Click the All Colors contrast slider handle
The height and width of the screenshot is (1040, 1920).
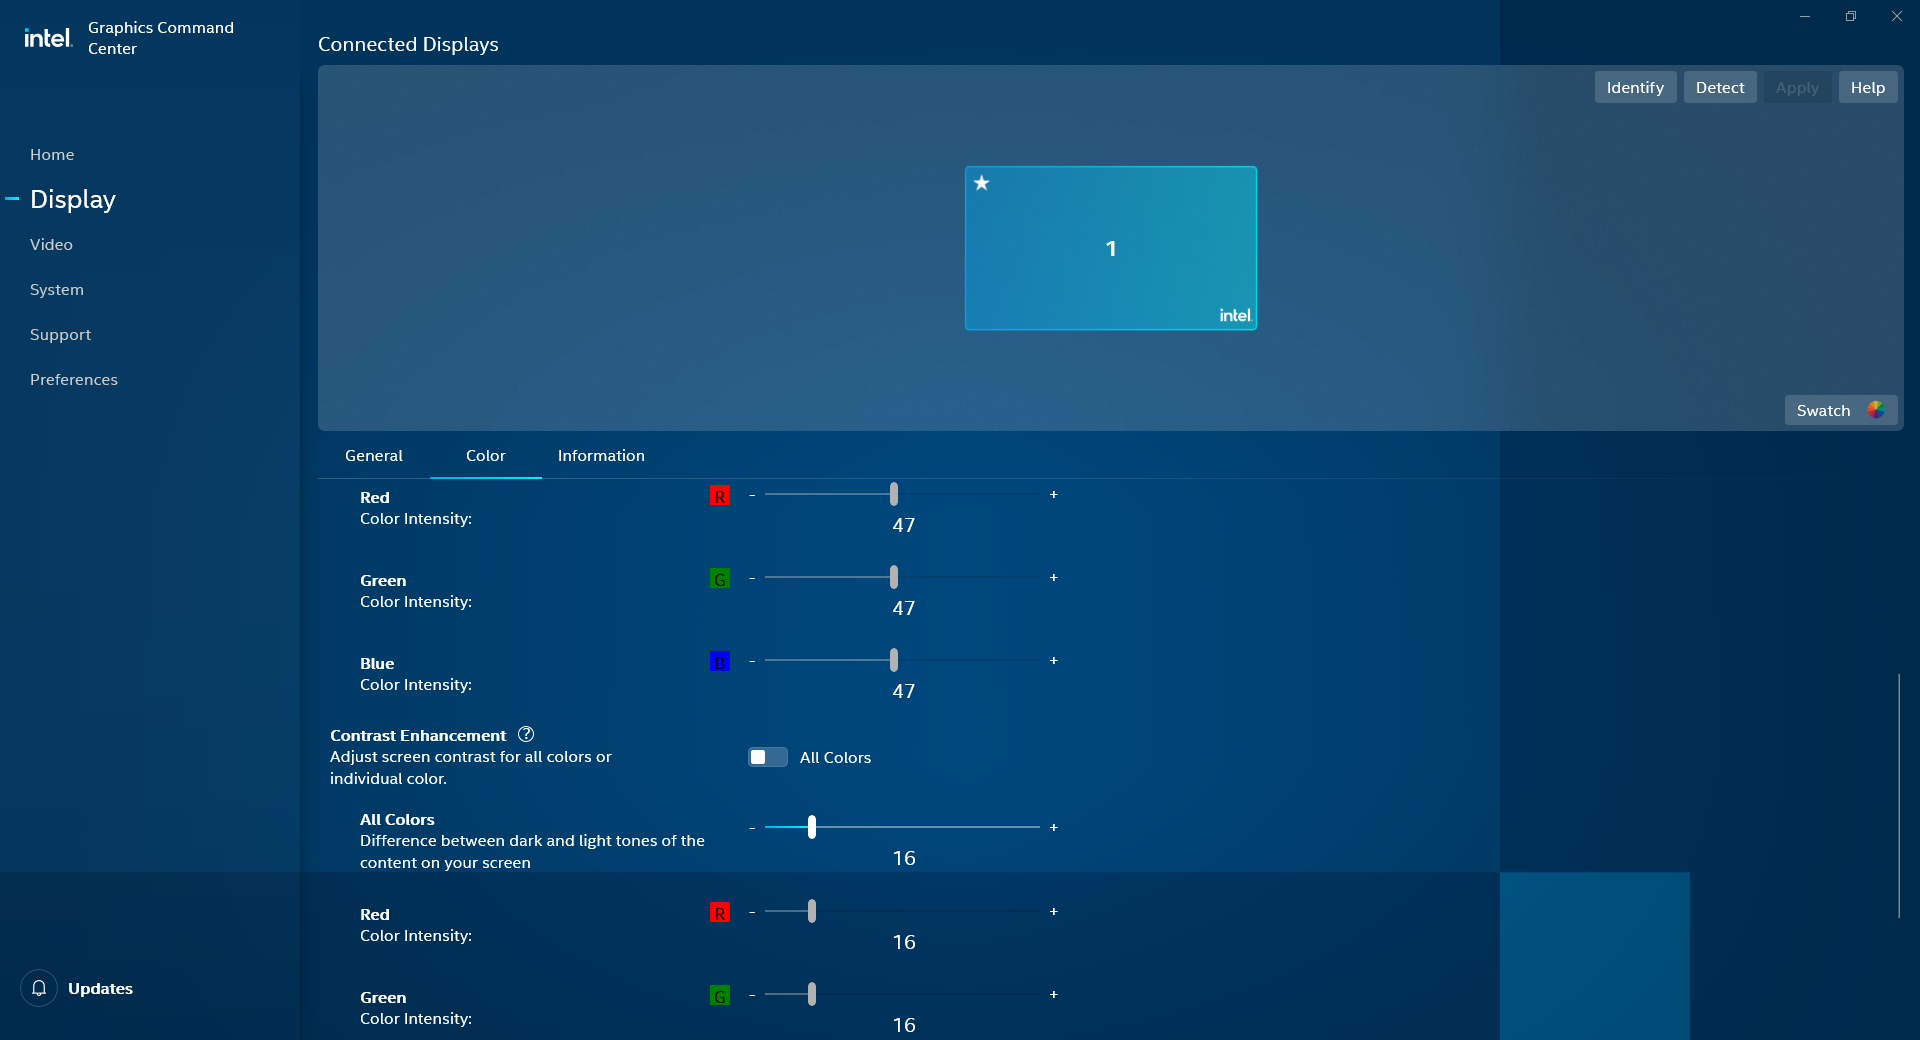[812, 827]
